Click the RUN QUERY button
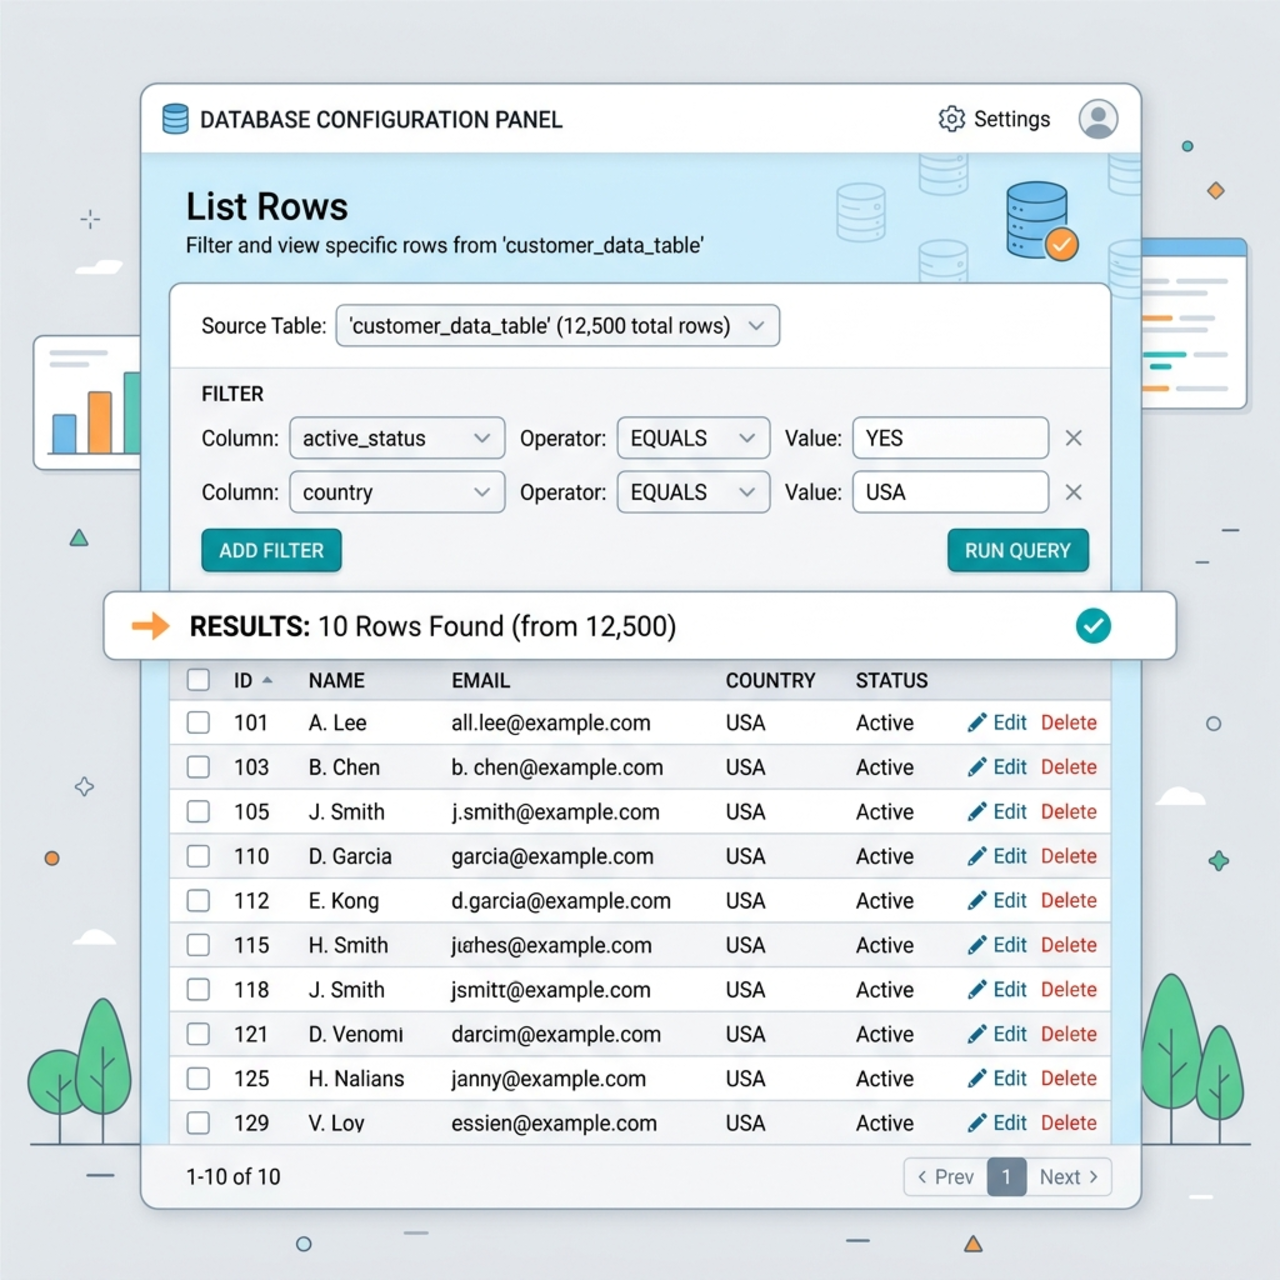 [x=1018, y=551]
